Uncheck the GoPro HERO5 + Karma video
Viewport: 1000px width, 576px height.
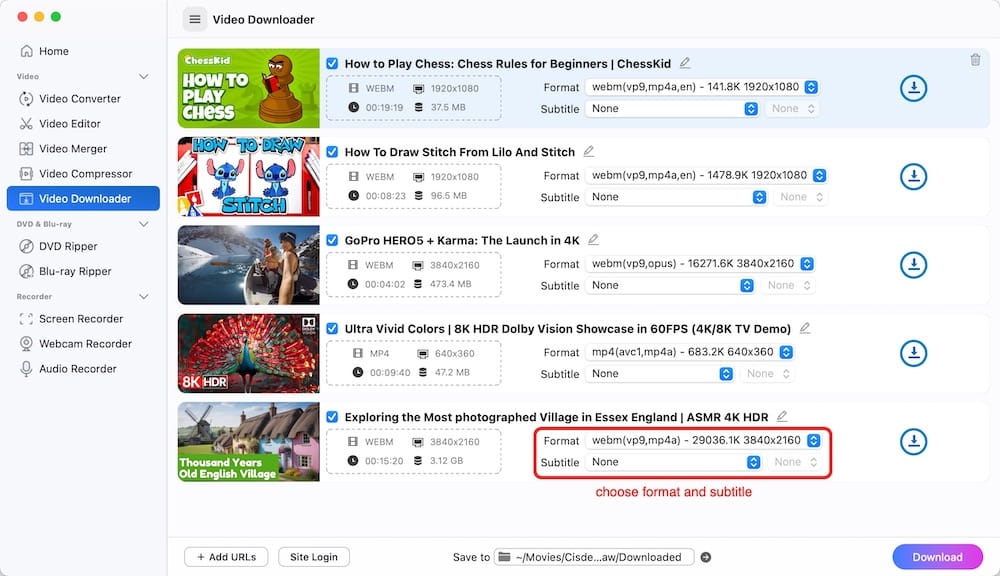click(x=332, y=240)
